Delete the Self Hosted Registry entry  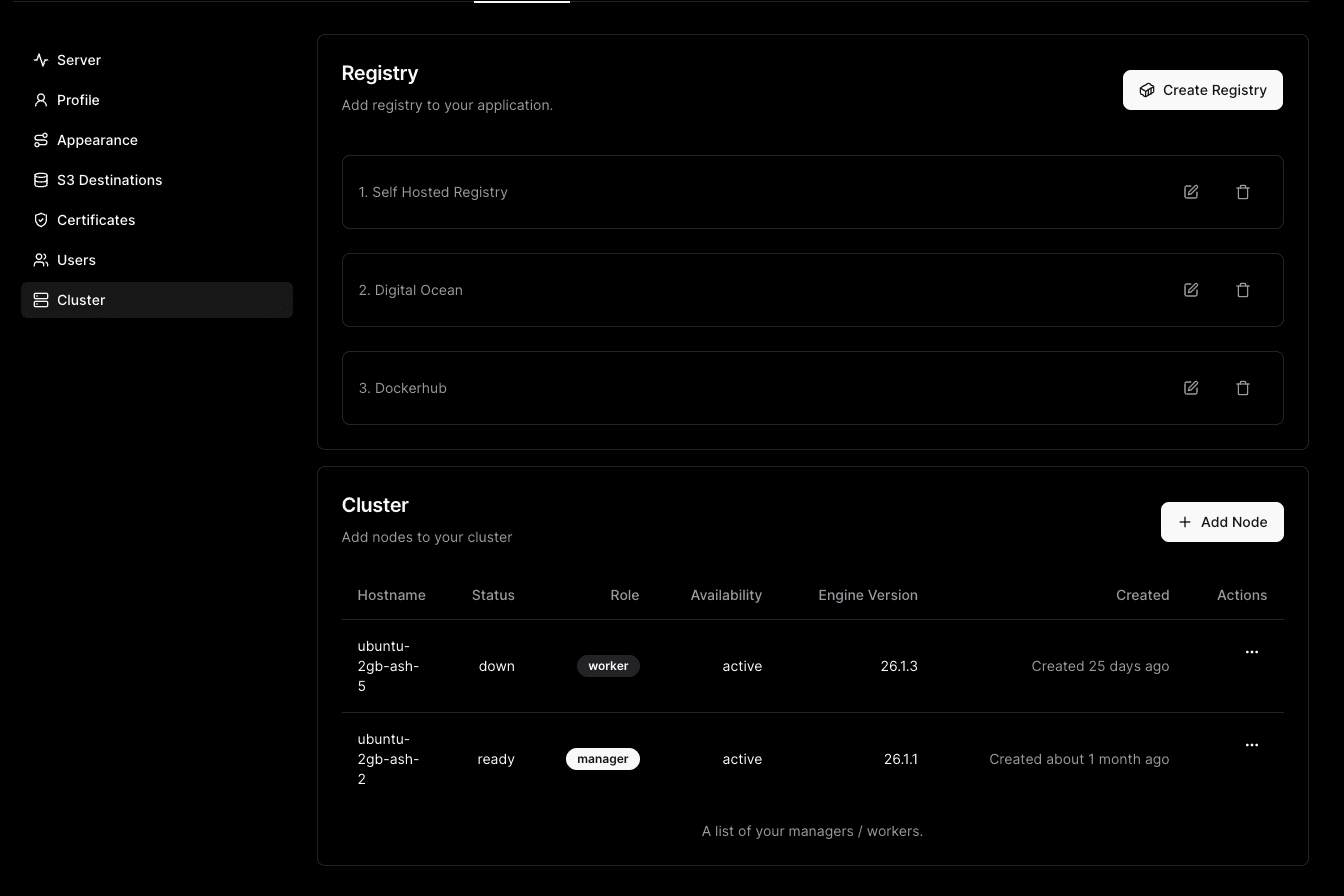[x=1243, y=192]
